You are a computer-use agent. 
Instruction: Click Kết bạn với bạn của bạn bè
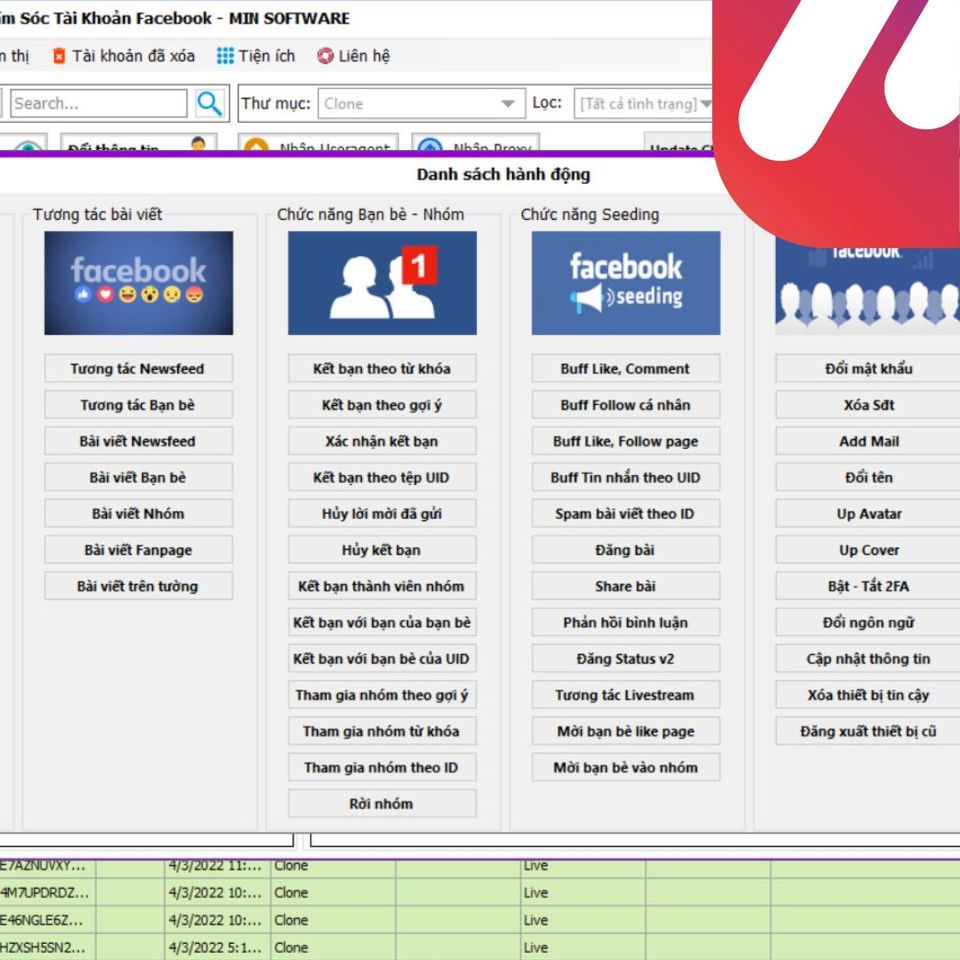click(382, 622)
